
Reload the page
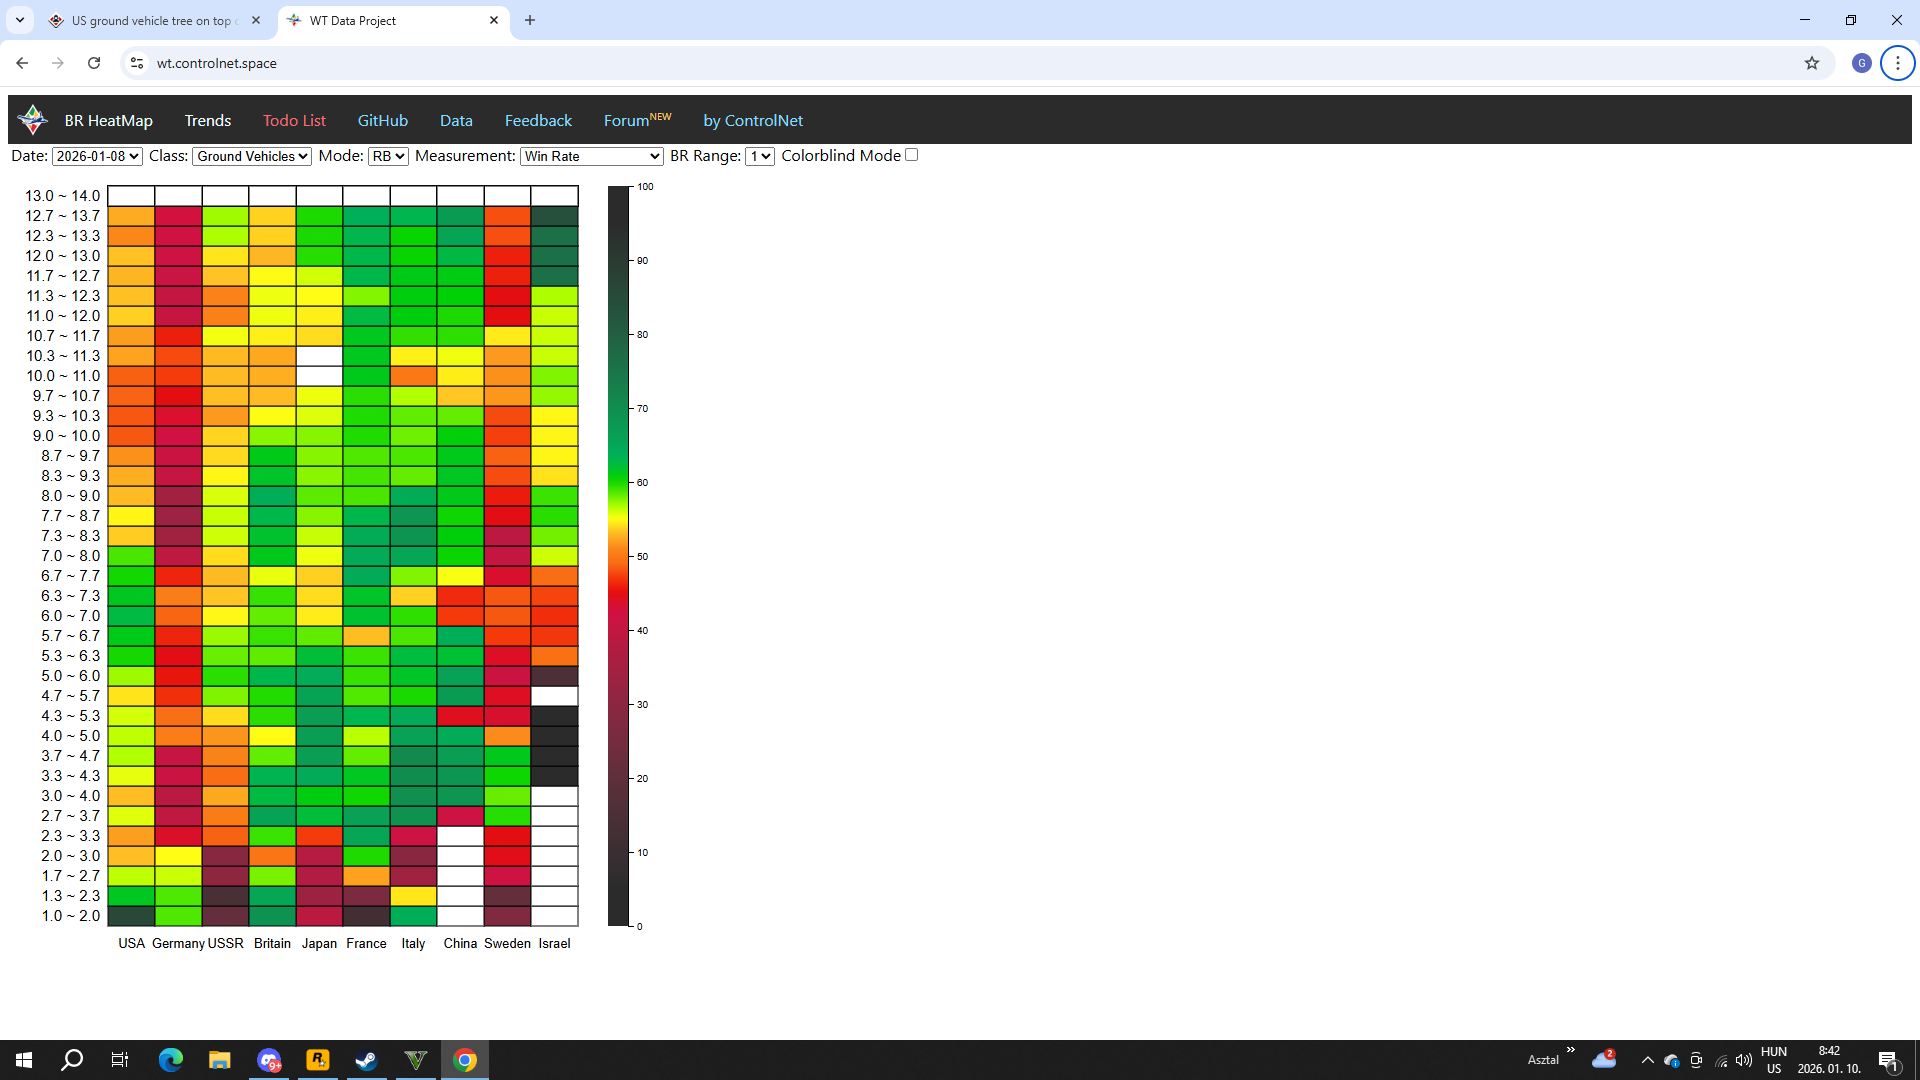click(x=94, y=63)
